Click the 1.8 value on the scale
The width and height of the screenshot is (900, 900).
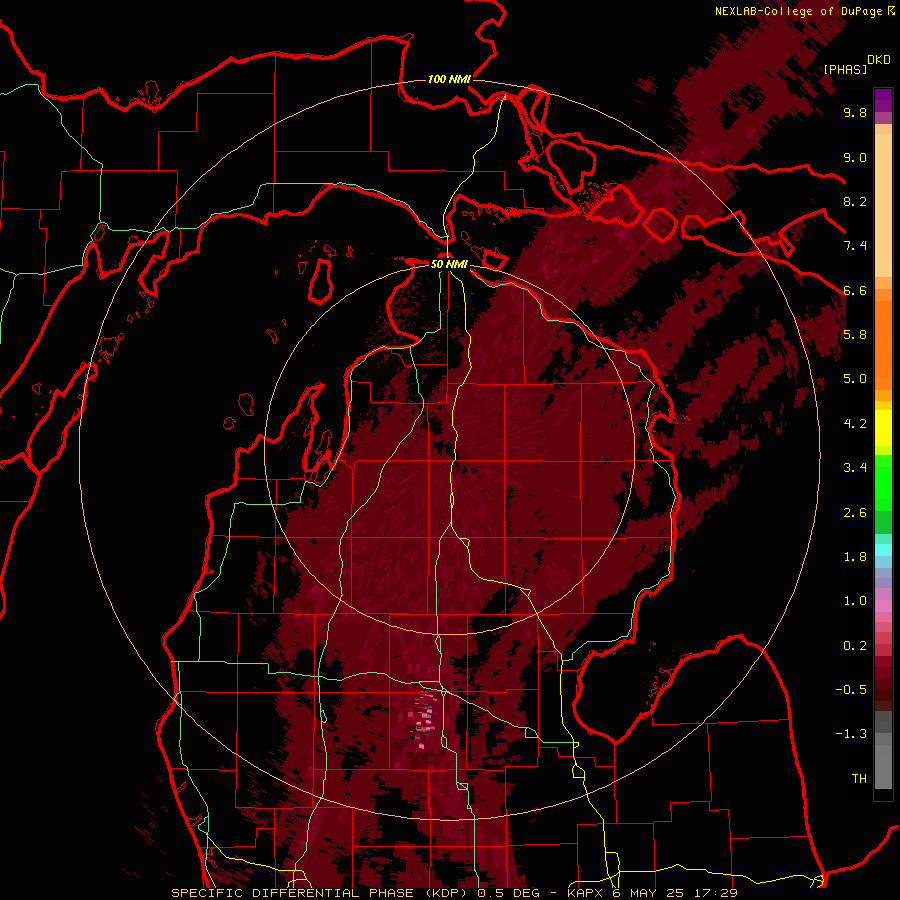[x=855, y=557]
